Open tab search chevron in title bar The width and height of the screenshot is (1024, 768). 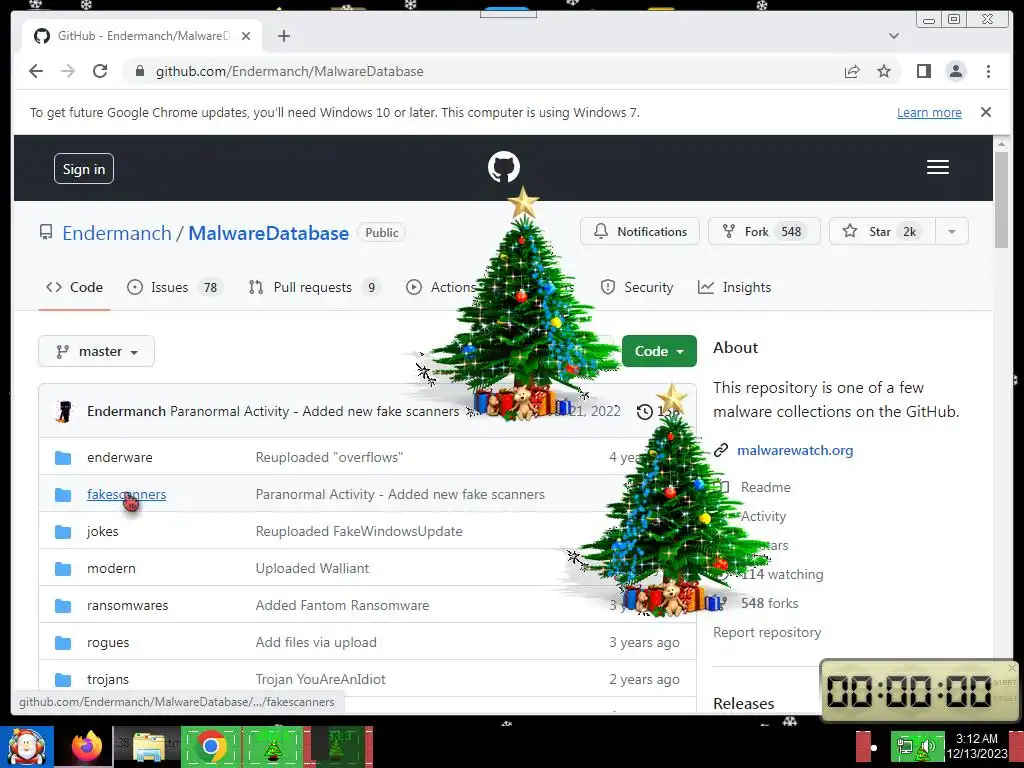(893, 36)
